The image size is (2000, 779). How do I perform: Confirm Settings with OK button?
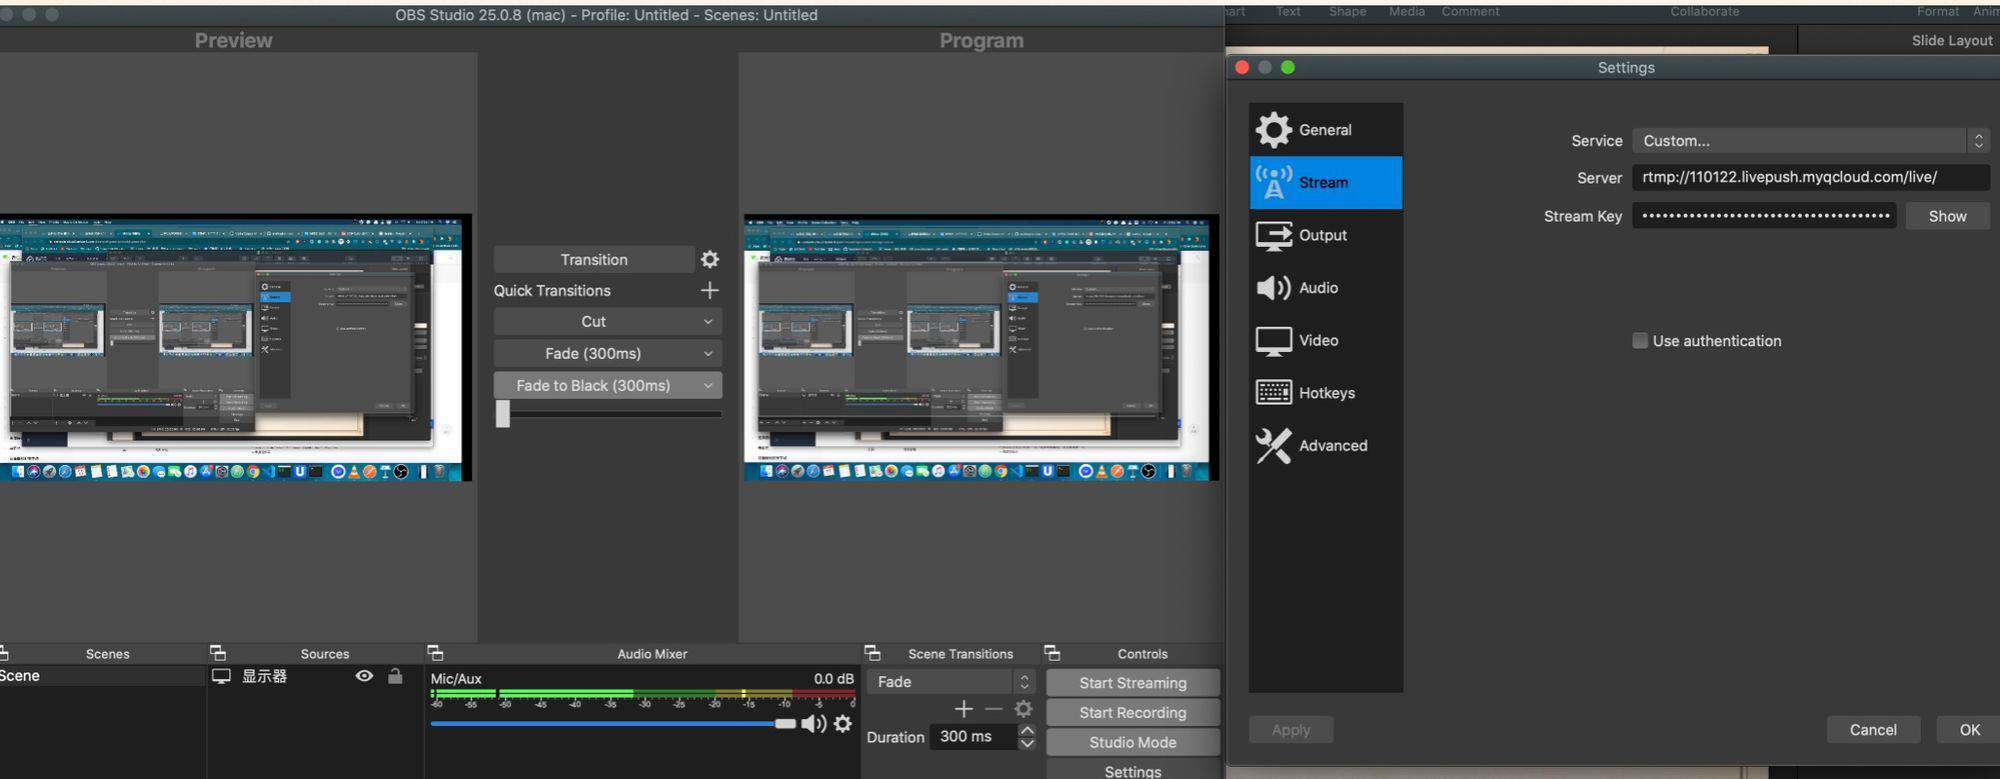click(1969, 730)
